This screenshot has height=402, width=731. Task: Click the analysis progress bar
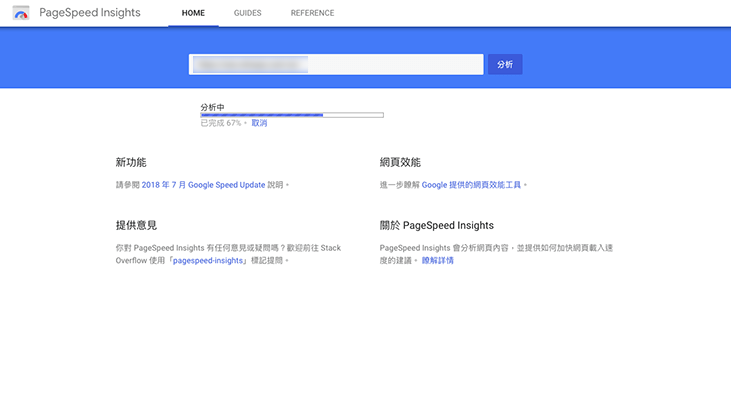coord(292,115)
